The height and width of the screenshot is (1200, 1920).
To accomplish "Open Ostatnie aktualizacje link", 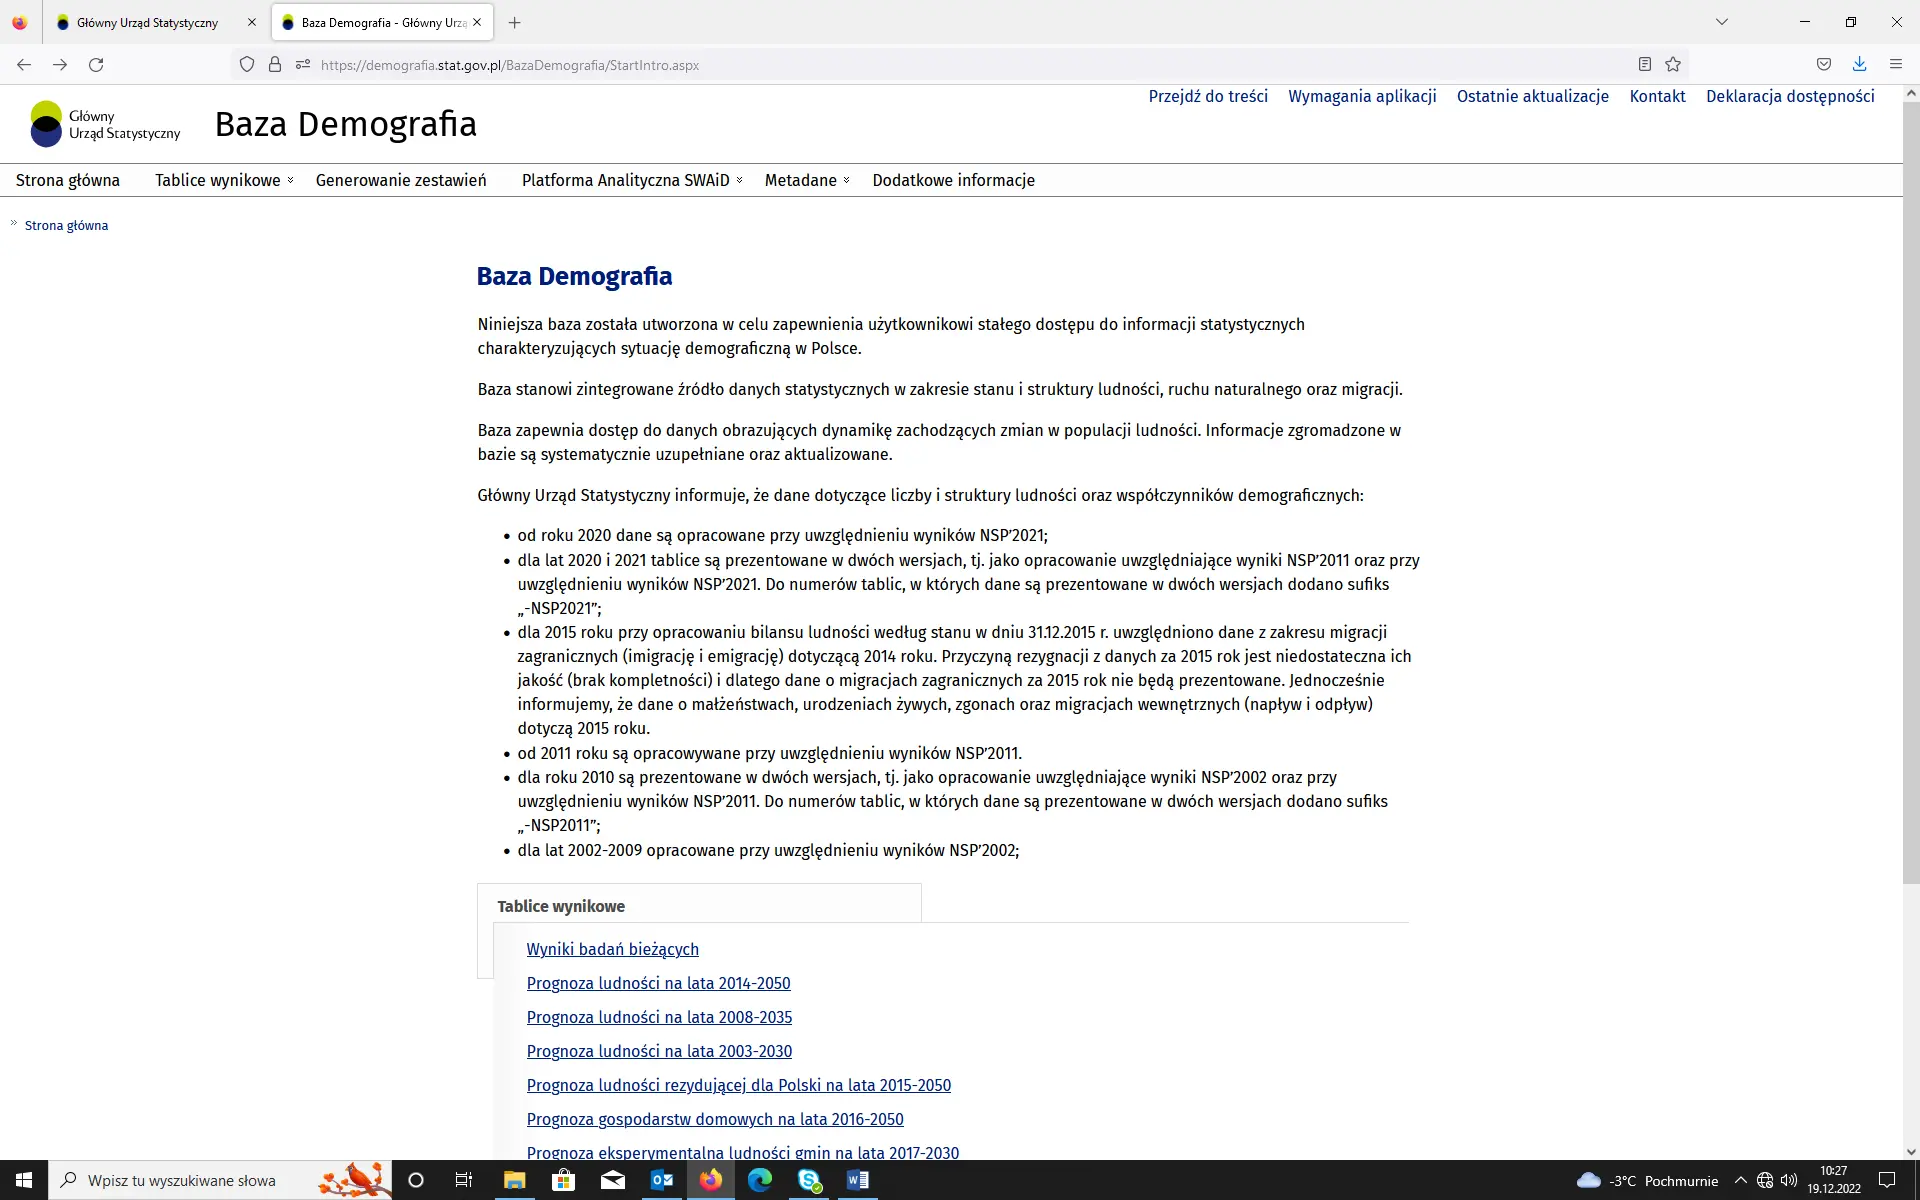I will click(1533, 96).
